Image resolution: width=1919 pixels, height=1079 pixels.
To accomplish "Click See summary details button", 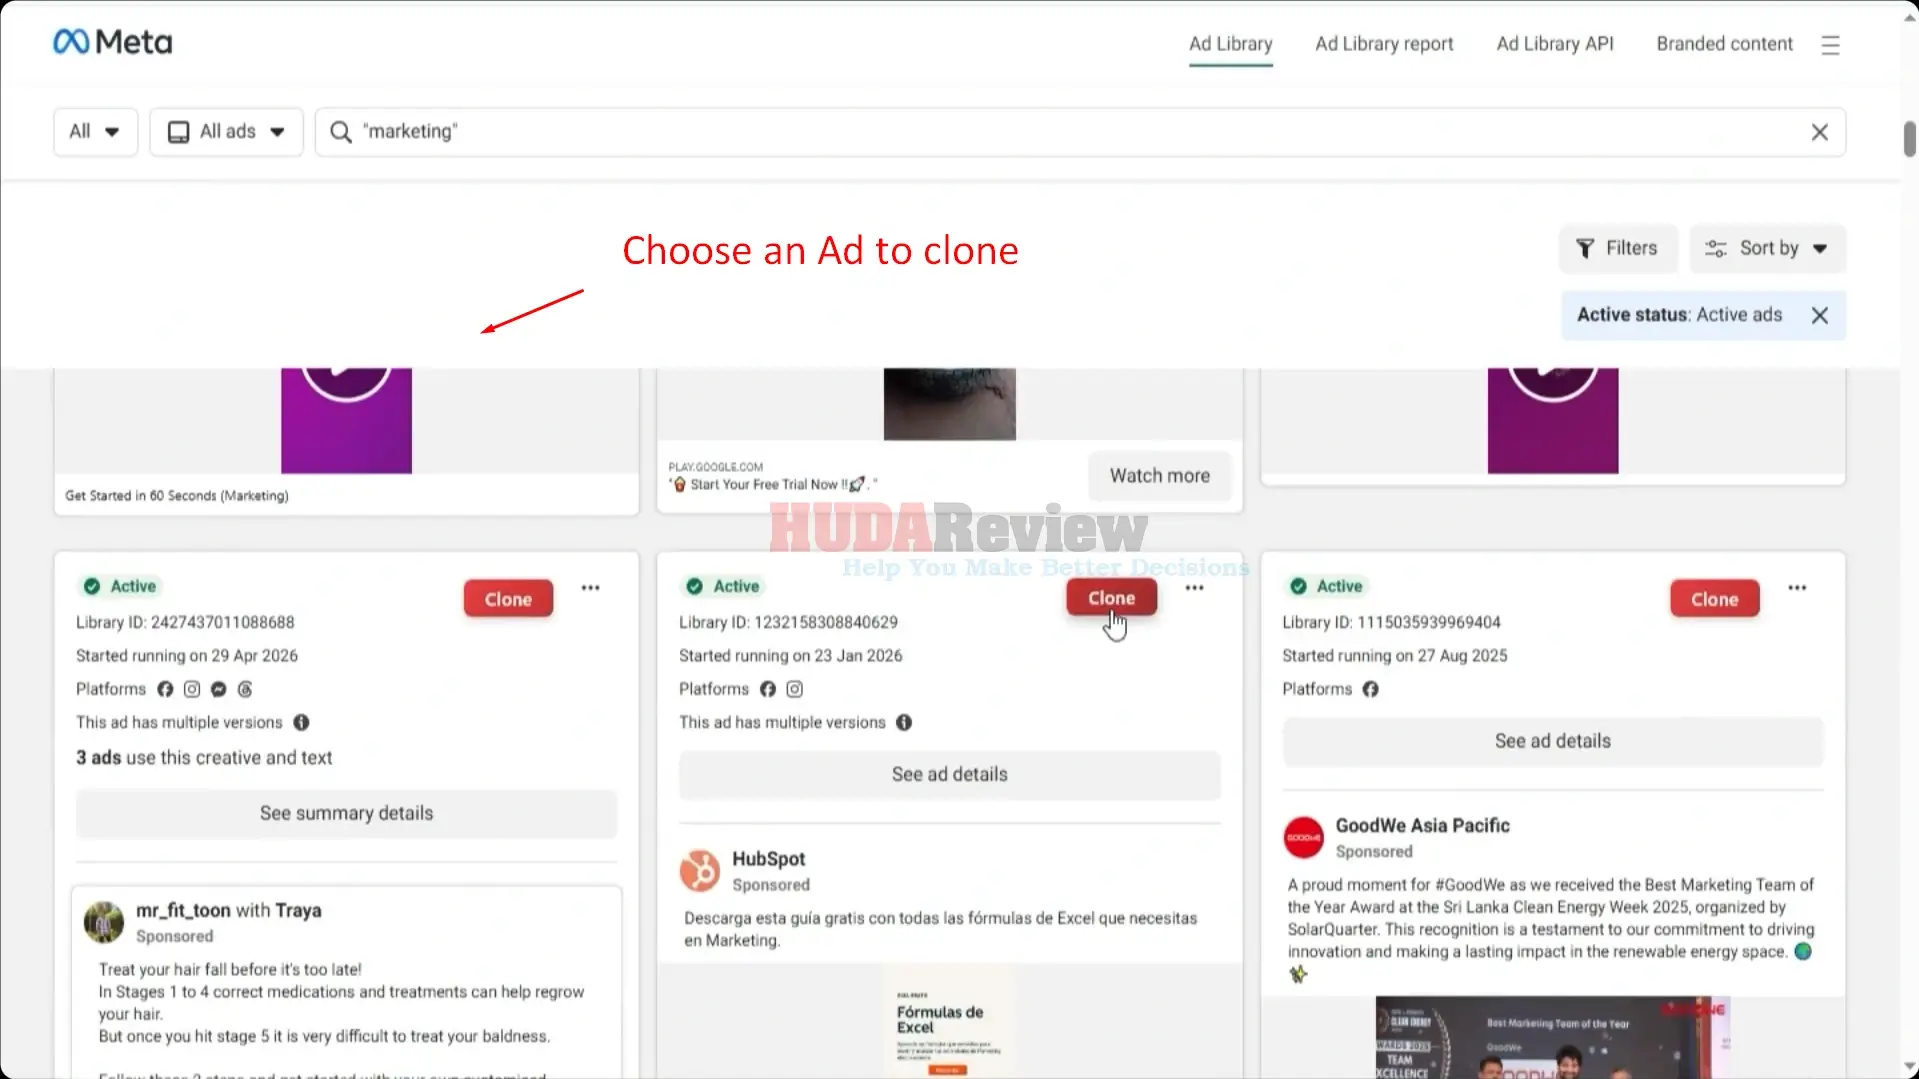I will click(347, 813).
